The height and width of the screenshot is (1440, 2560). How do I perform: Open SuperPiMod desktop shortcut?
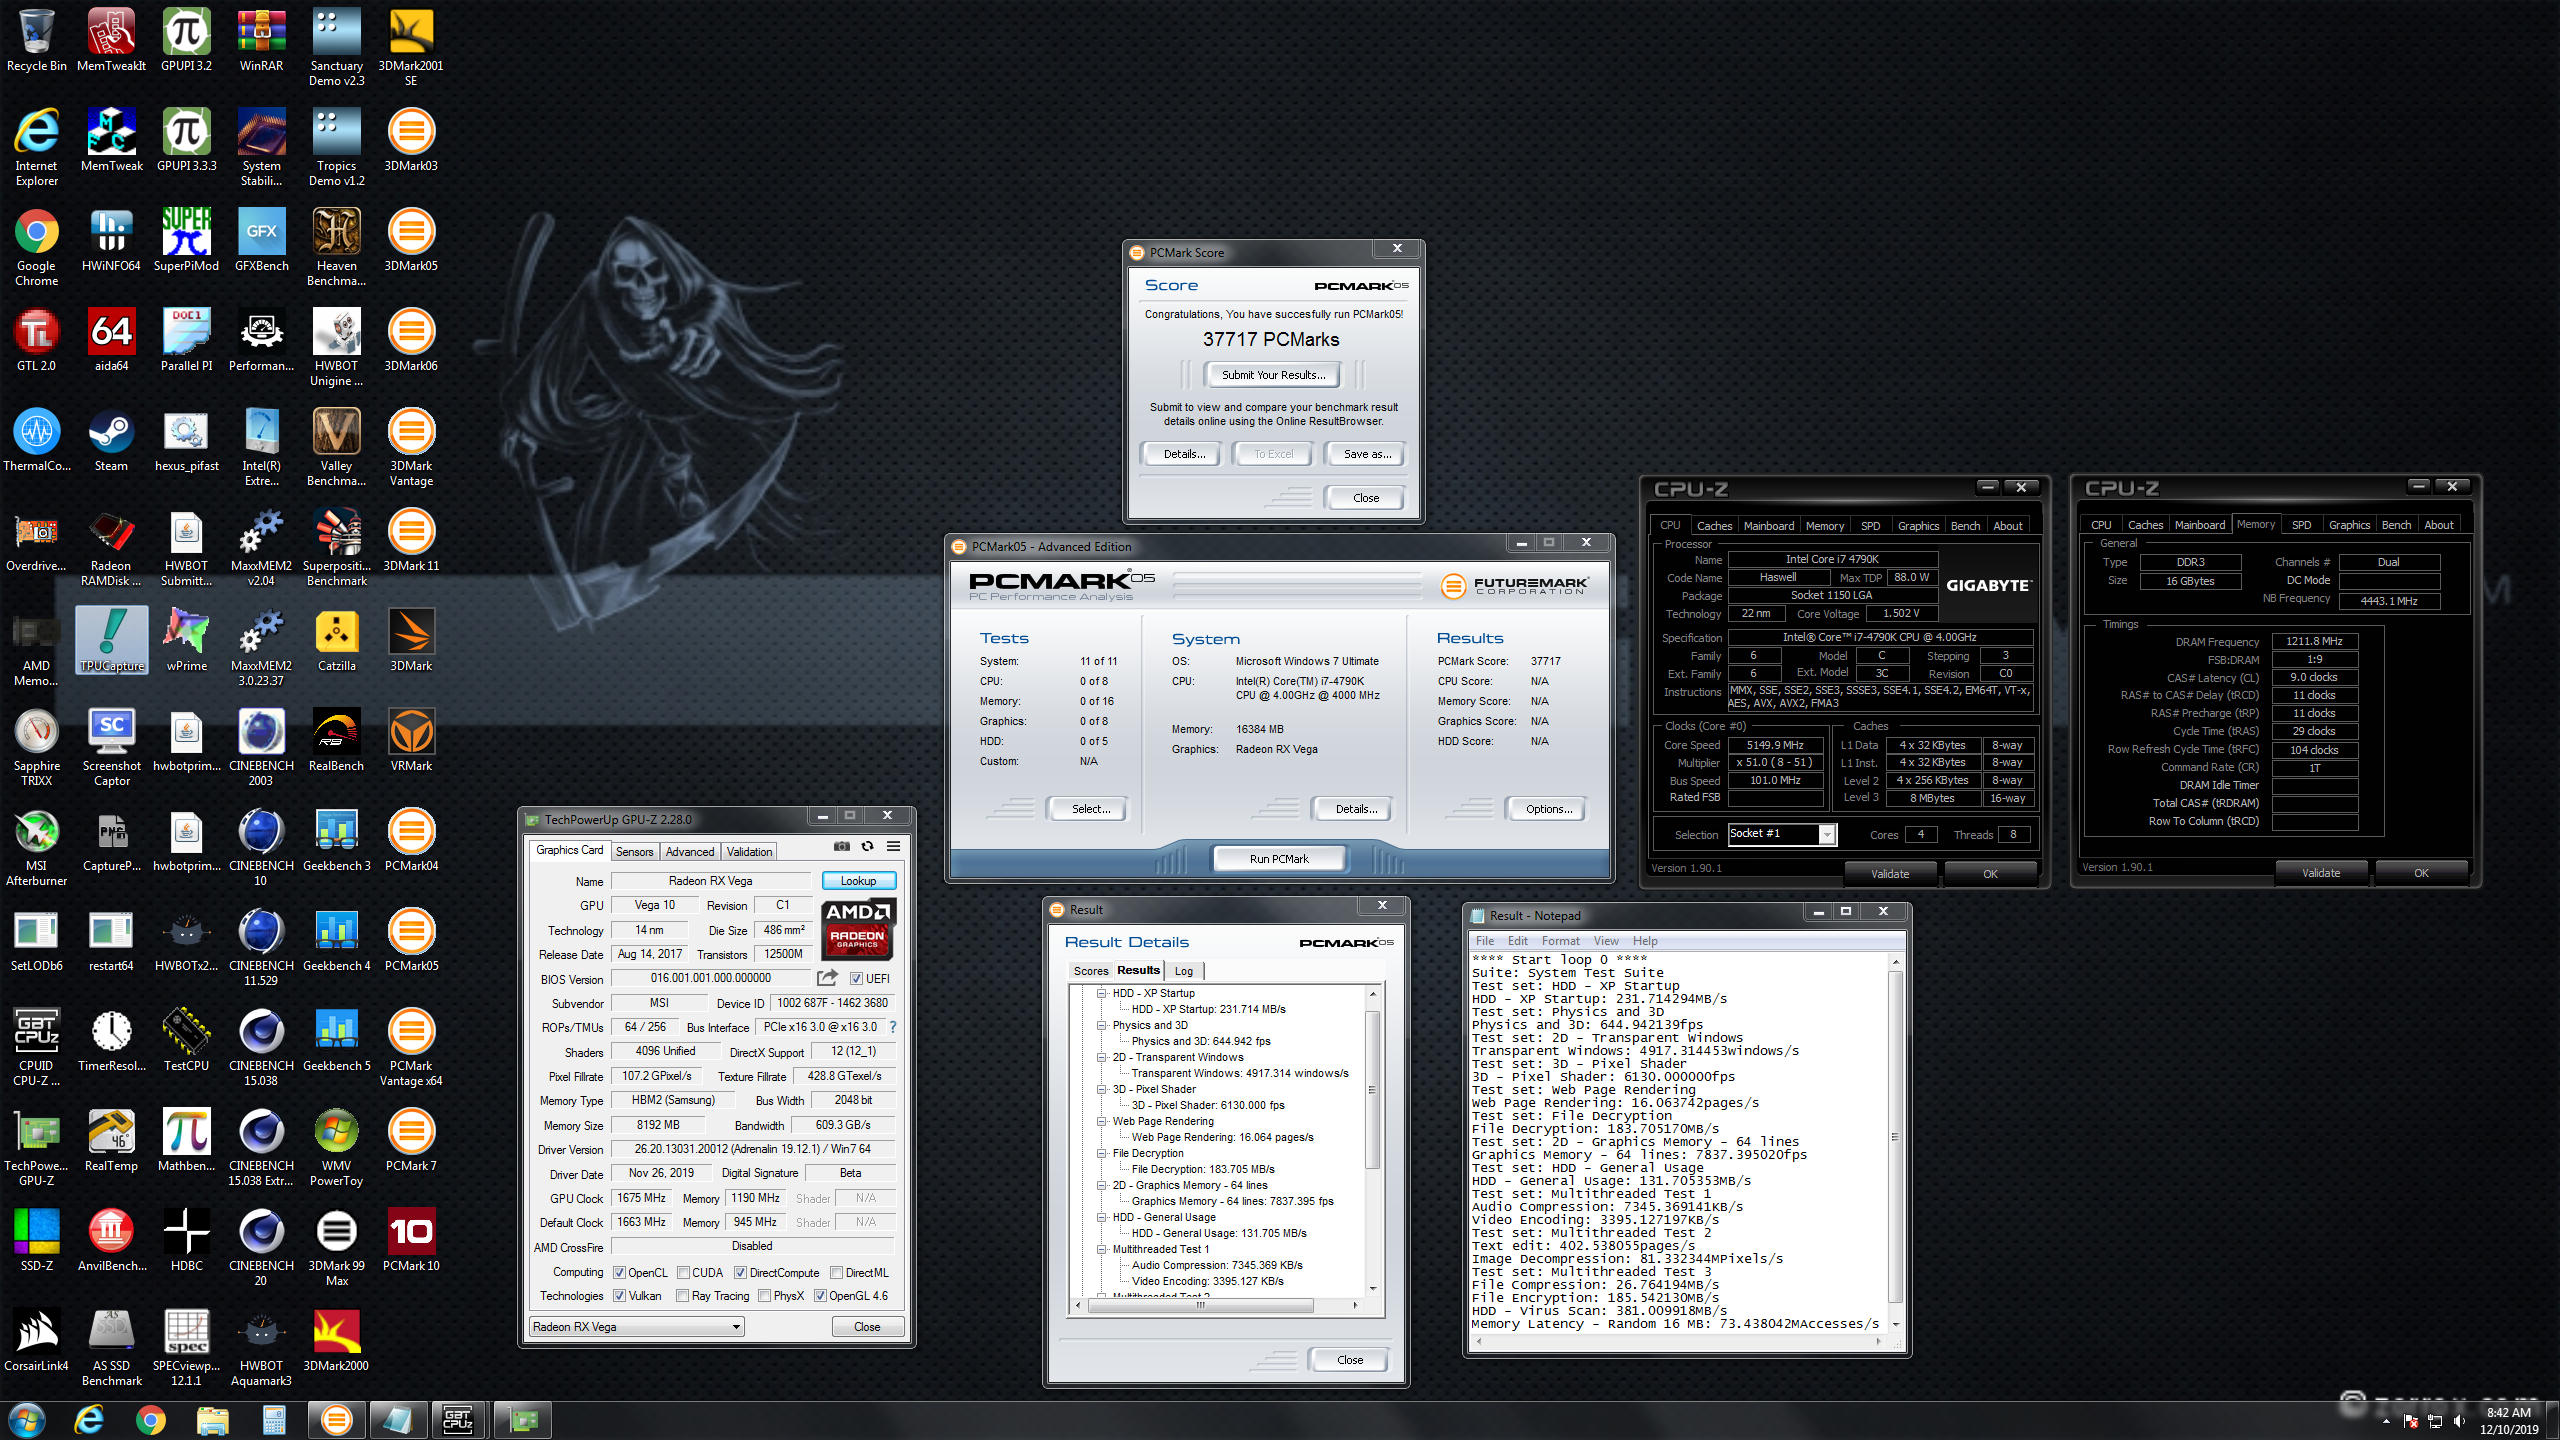pos(186,242)
